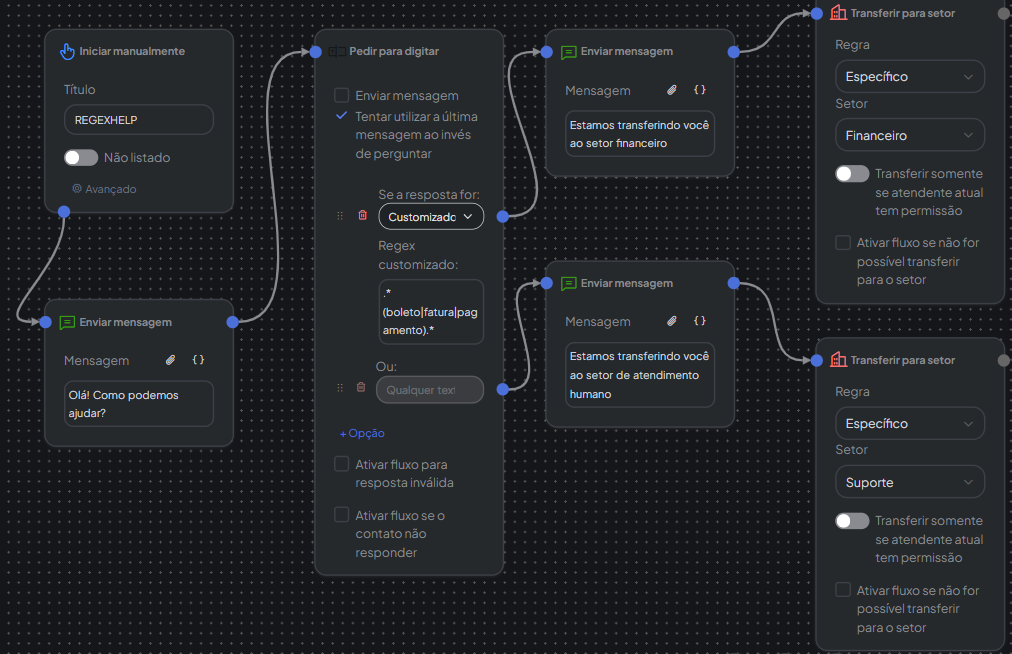
Task: Open the 'Avançado' settings link
Action: pyautogui.click(x=105, y=189)
